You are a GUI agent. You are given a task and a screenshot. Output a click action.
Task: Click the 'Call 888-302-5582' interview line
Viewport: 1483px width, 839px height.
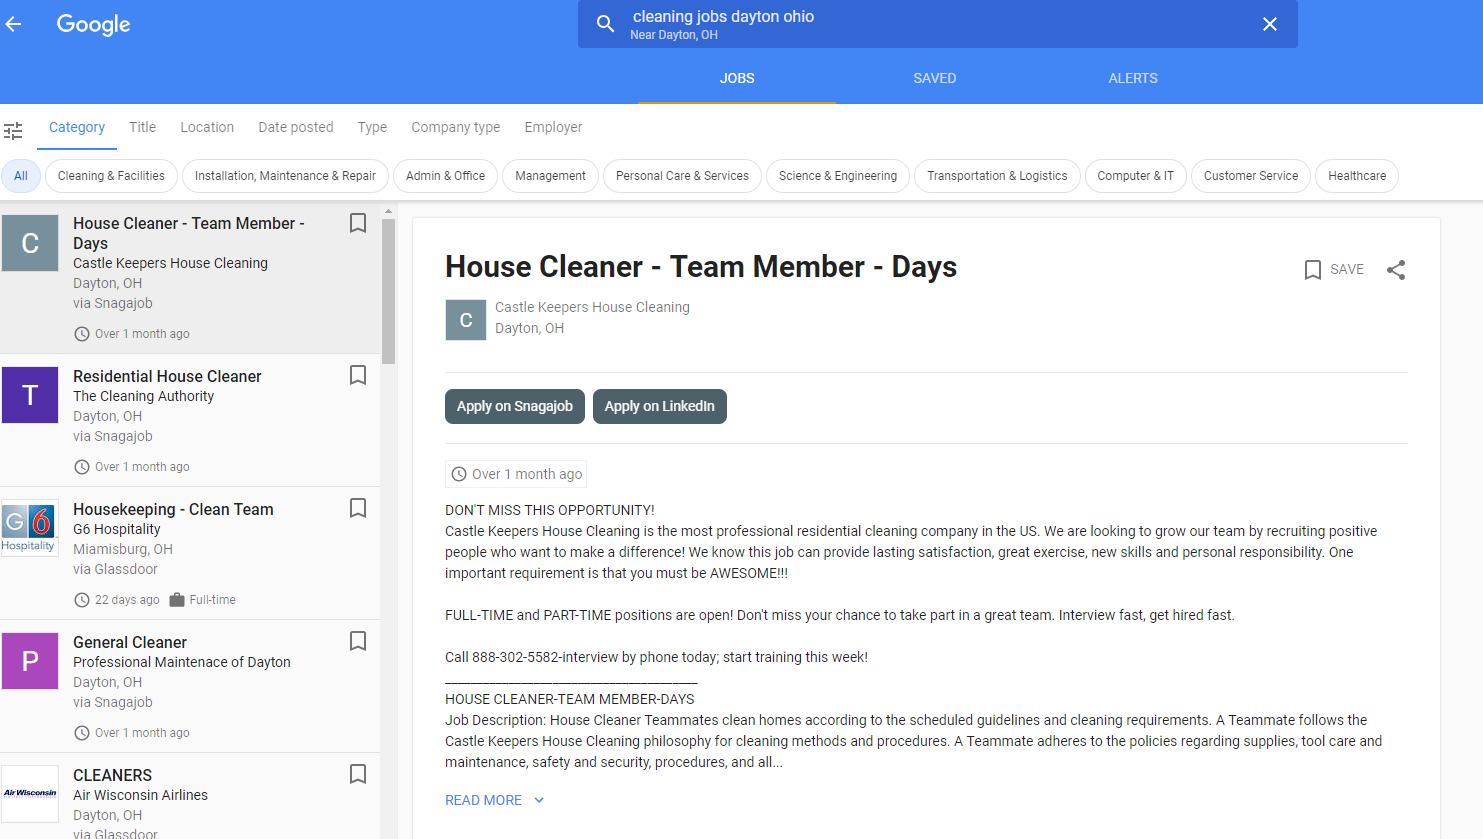point(656,657)
